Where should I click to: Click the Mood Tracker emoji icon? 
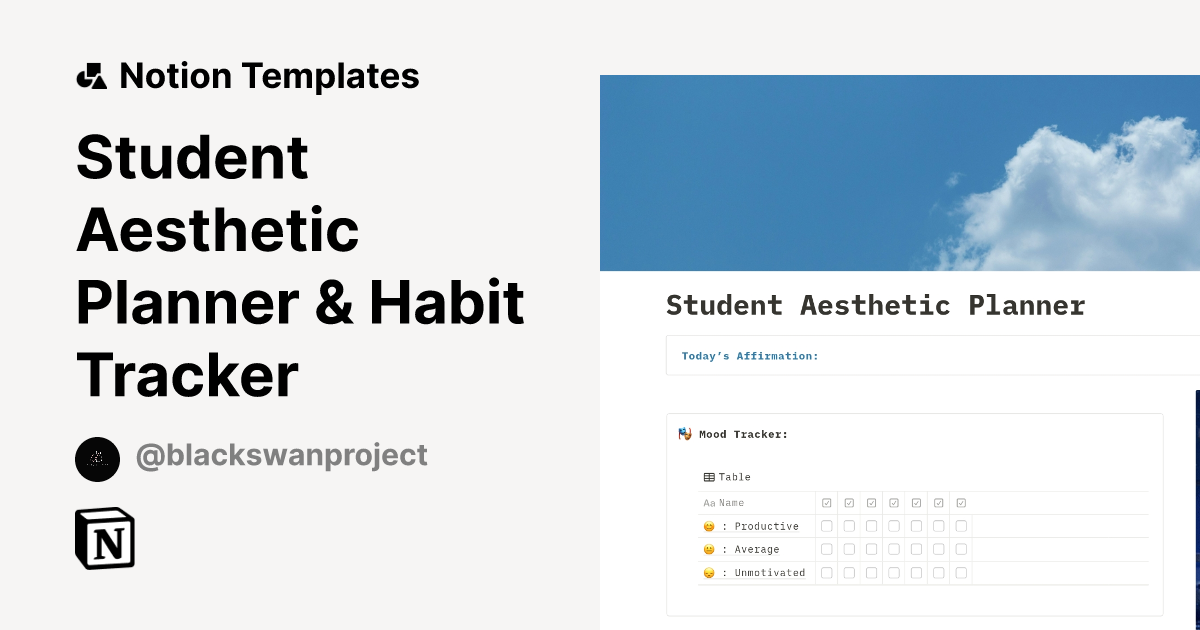pyautogui.click(x=684, y=434)
